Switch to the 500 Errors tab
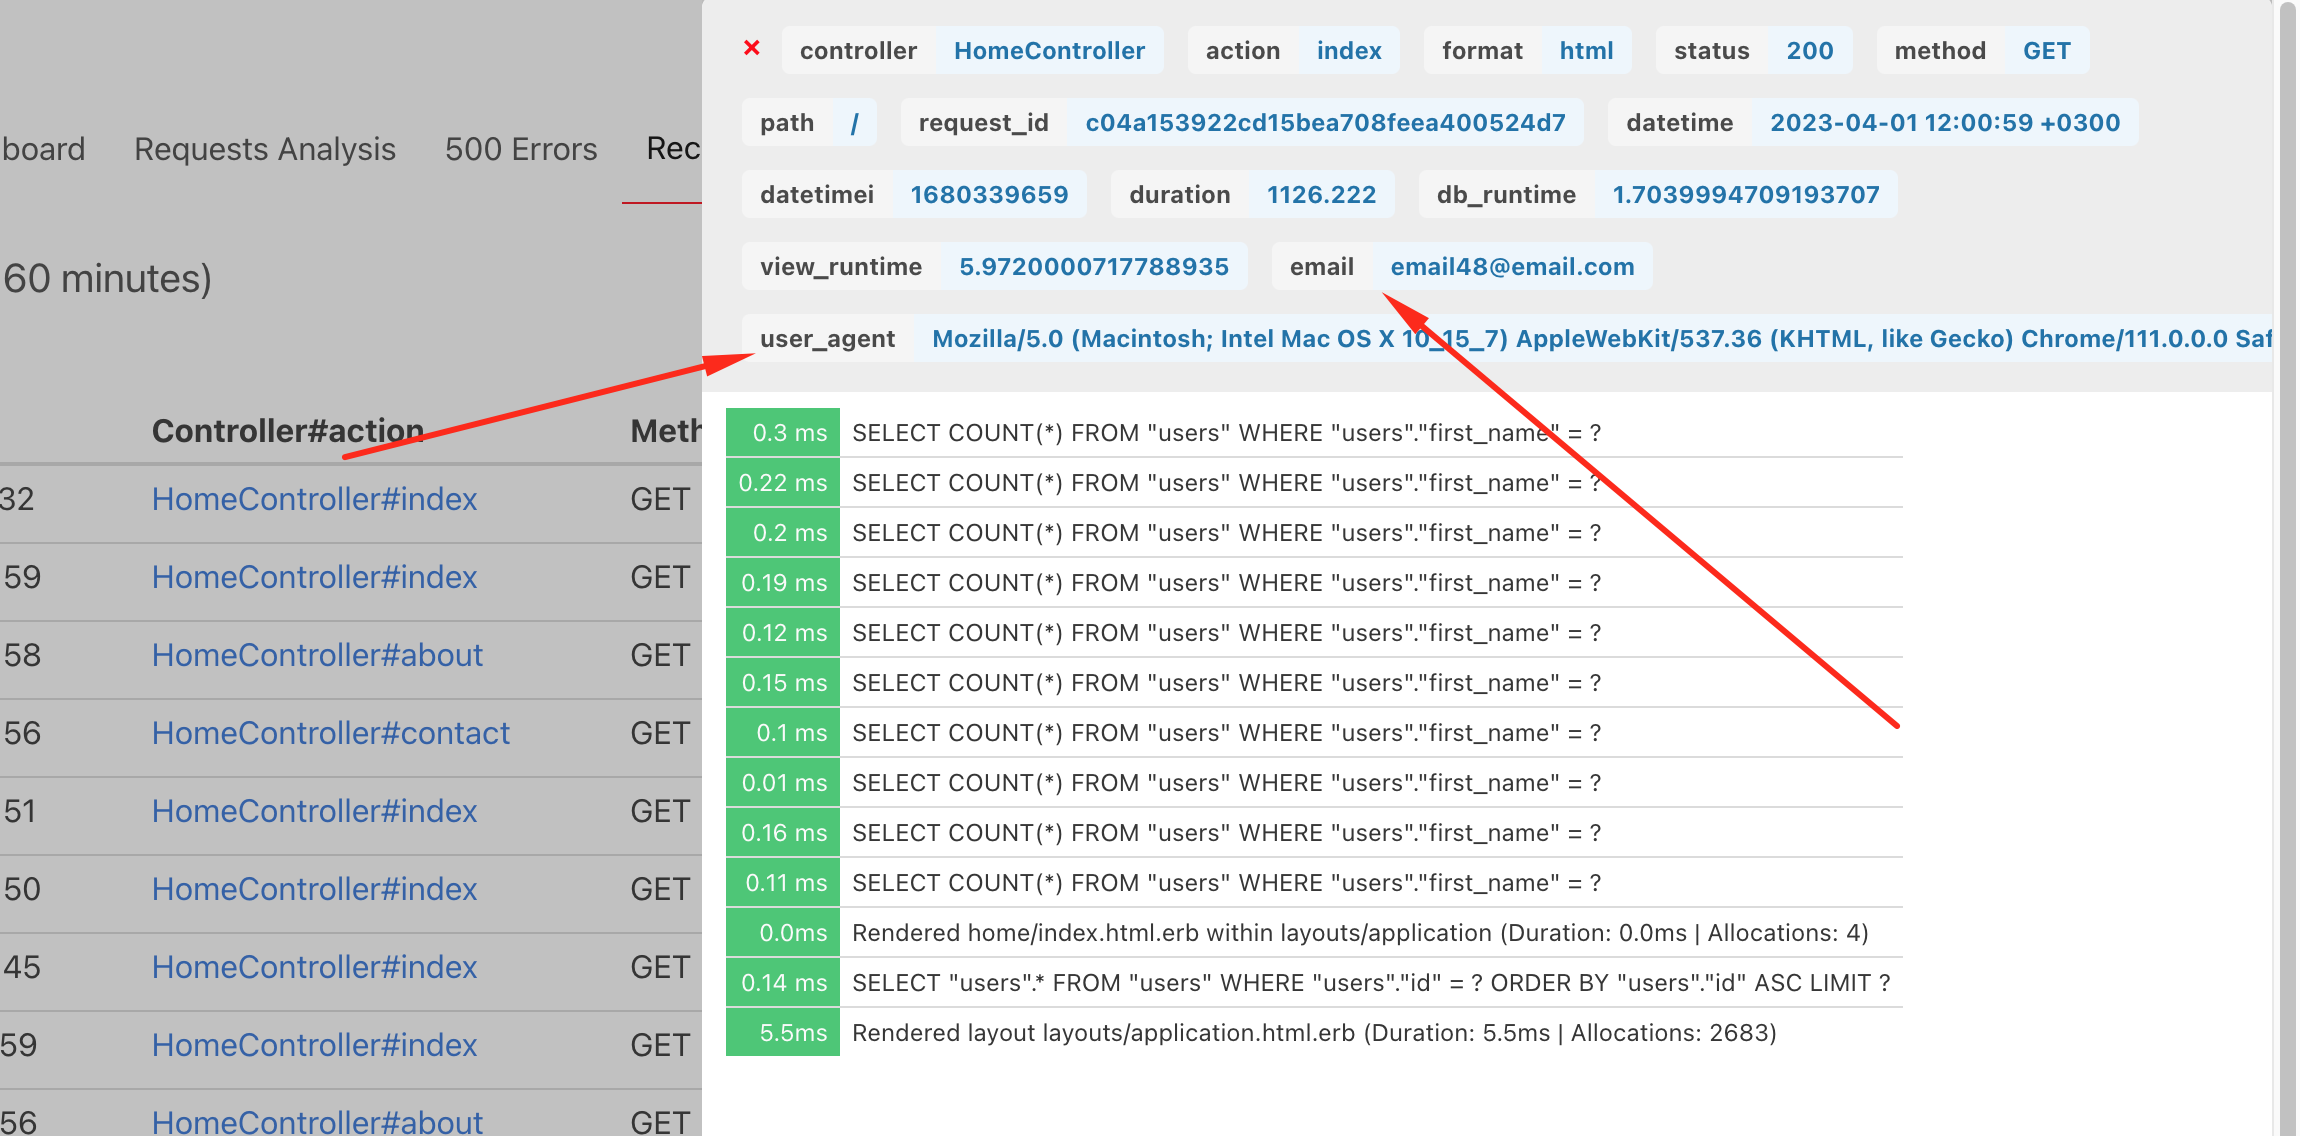Image resolution: width=2300 pixels, height=1136 pixels. click(x=521, y=149)
